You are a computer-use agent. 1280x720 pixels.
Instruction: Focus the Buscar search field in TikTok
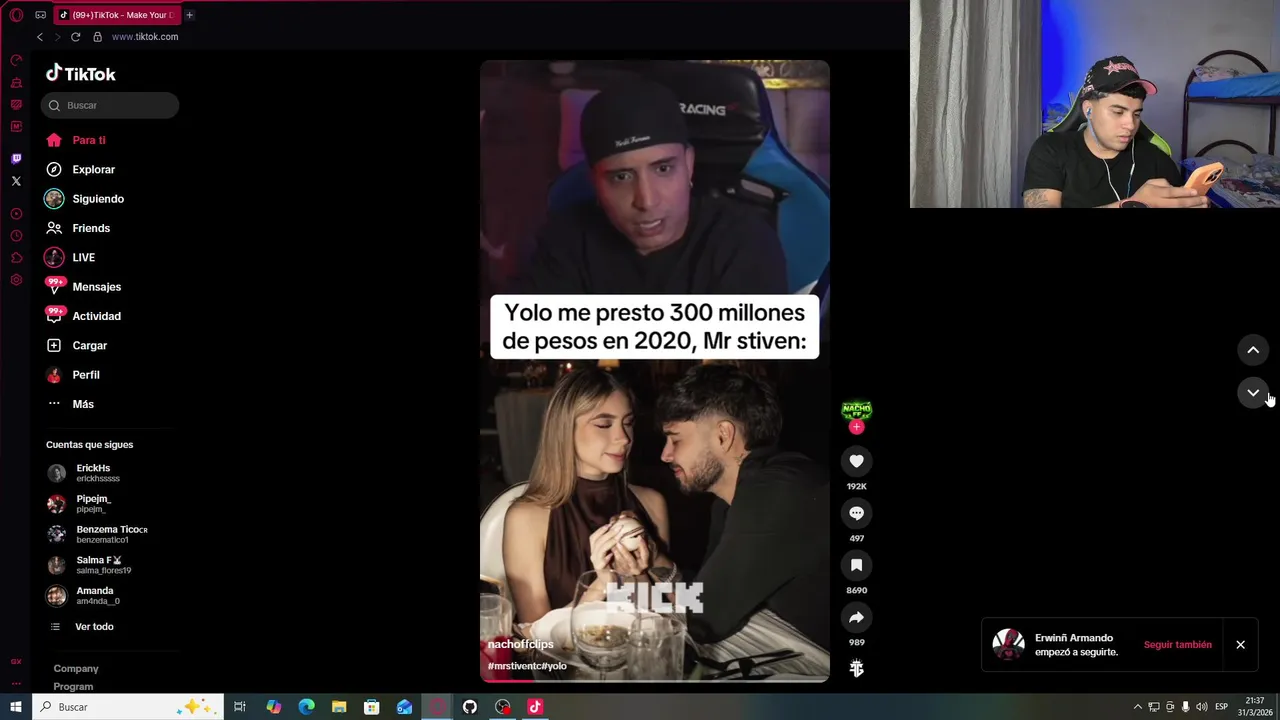[110, 105]
